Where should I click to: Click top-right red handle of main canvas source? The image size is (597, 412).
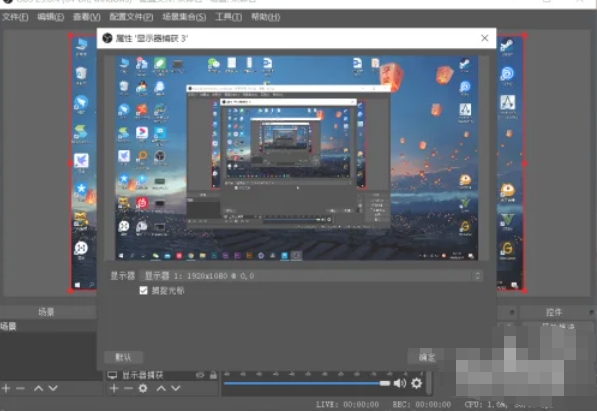coord(525,35)
